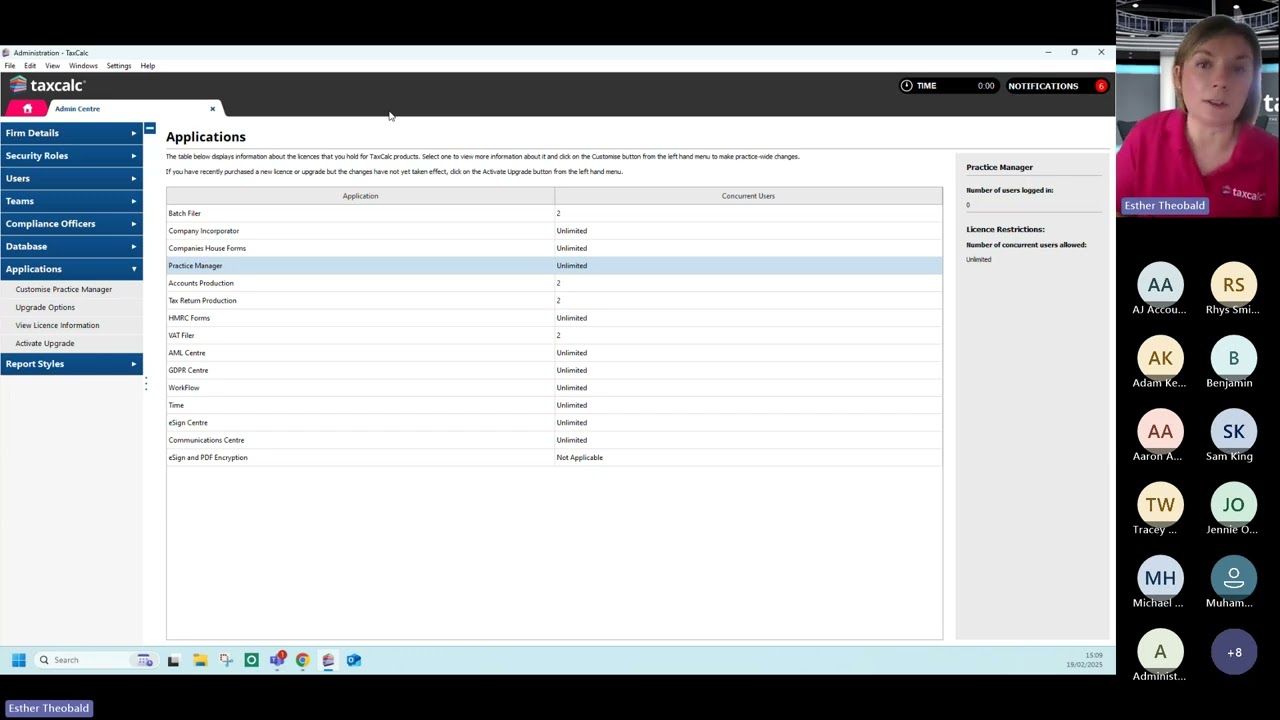Click Customise Practice Manager link
The width and height of the screenshot is (1280, 720).
[64, 289]
